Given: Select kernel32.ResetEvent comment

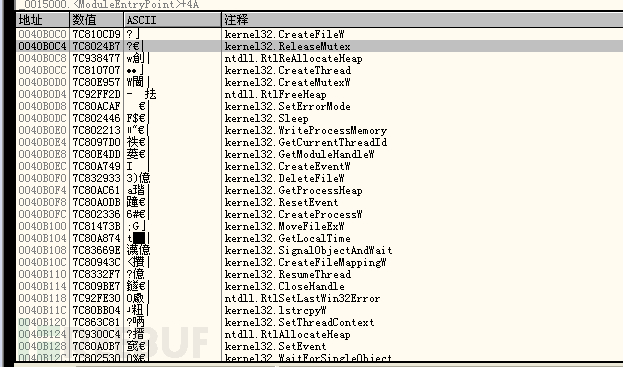Looking at the screenshot, I should click(282, 202).
